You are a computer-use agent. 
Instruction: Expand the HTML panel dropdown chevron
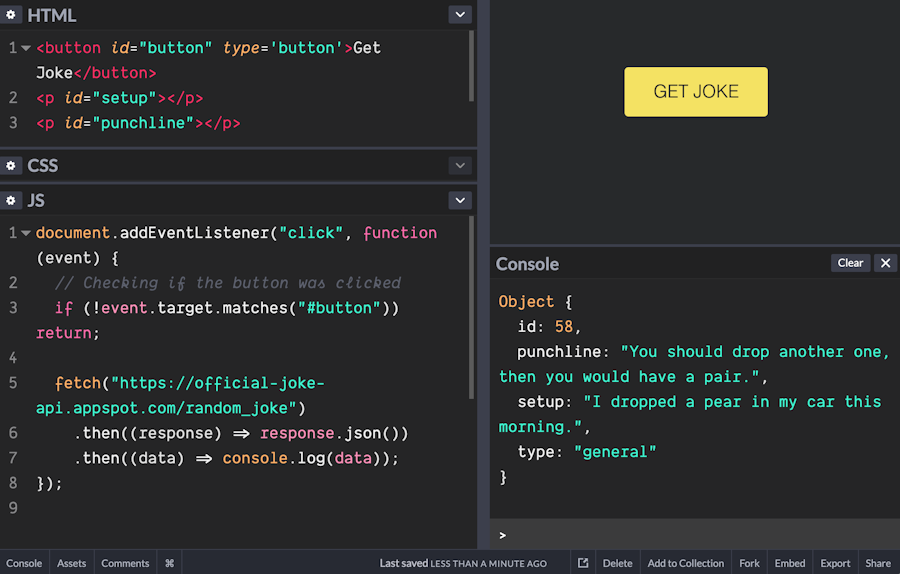tap(459, 15)
